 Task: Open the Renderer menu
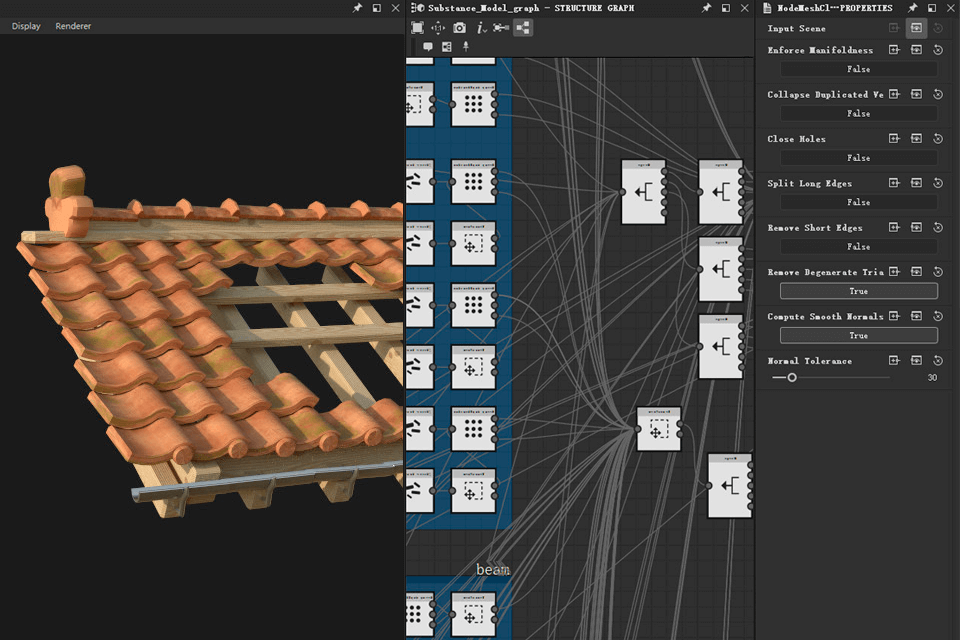(73, 26)
